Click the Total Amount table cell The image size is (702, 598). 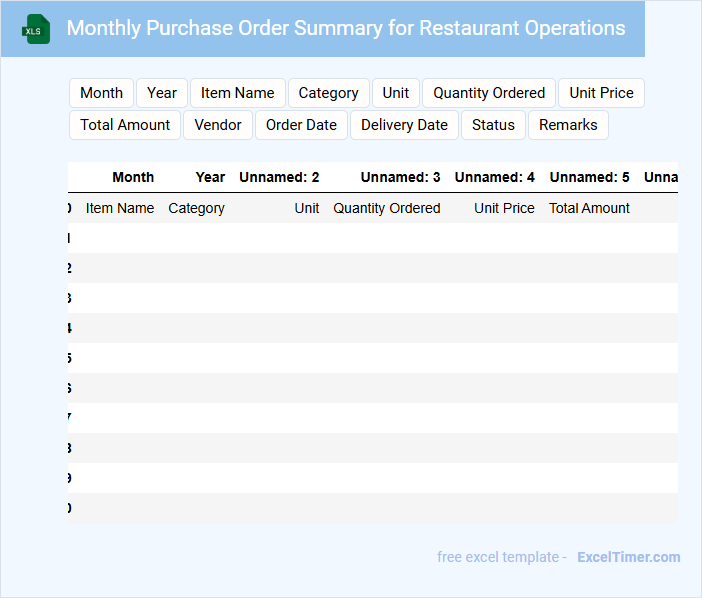[589, 208]
